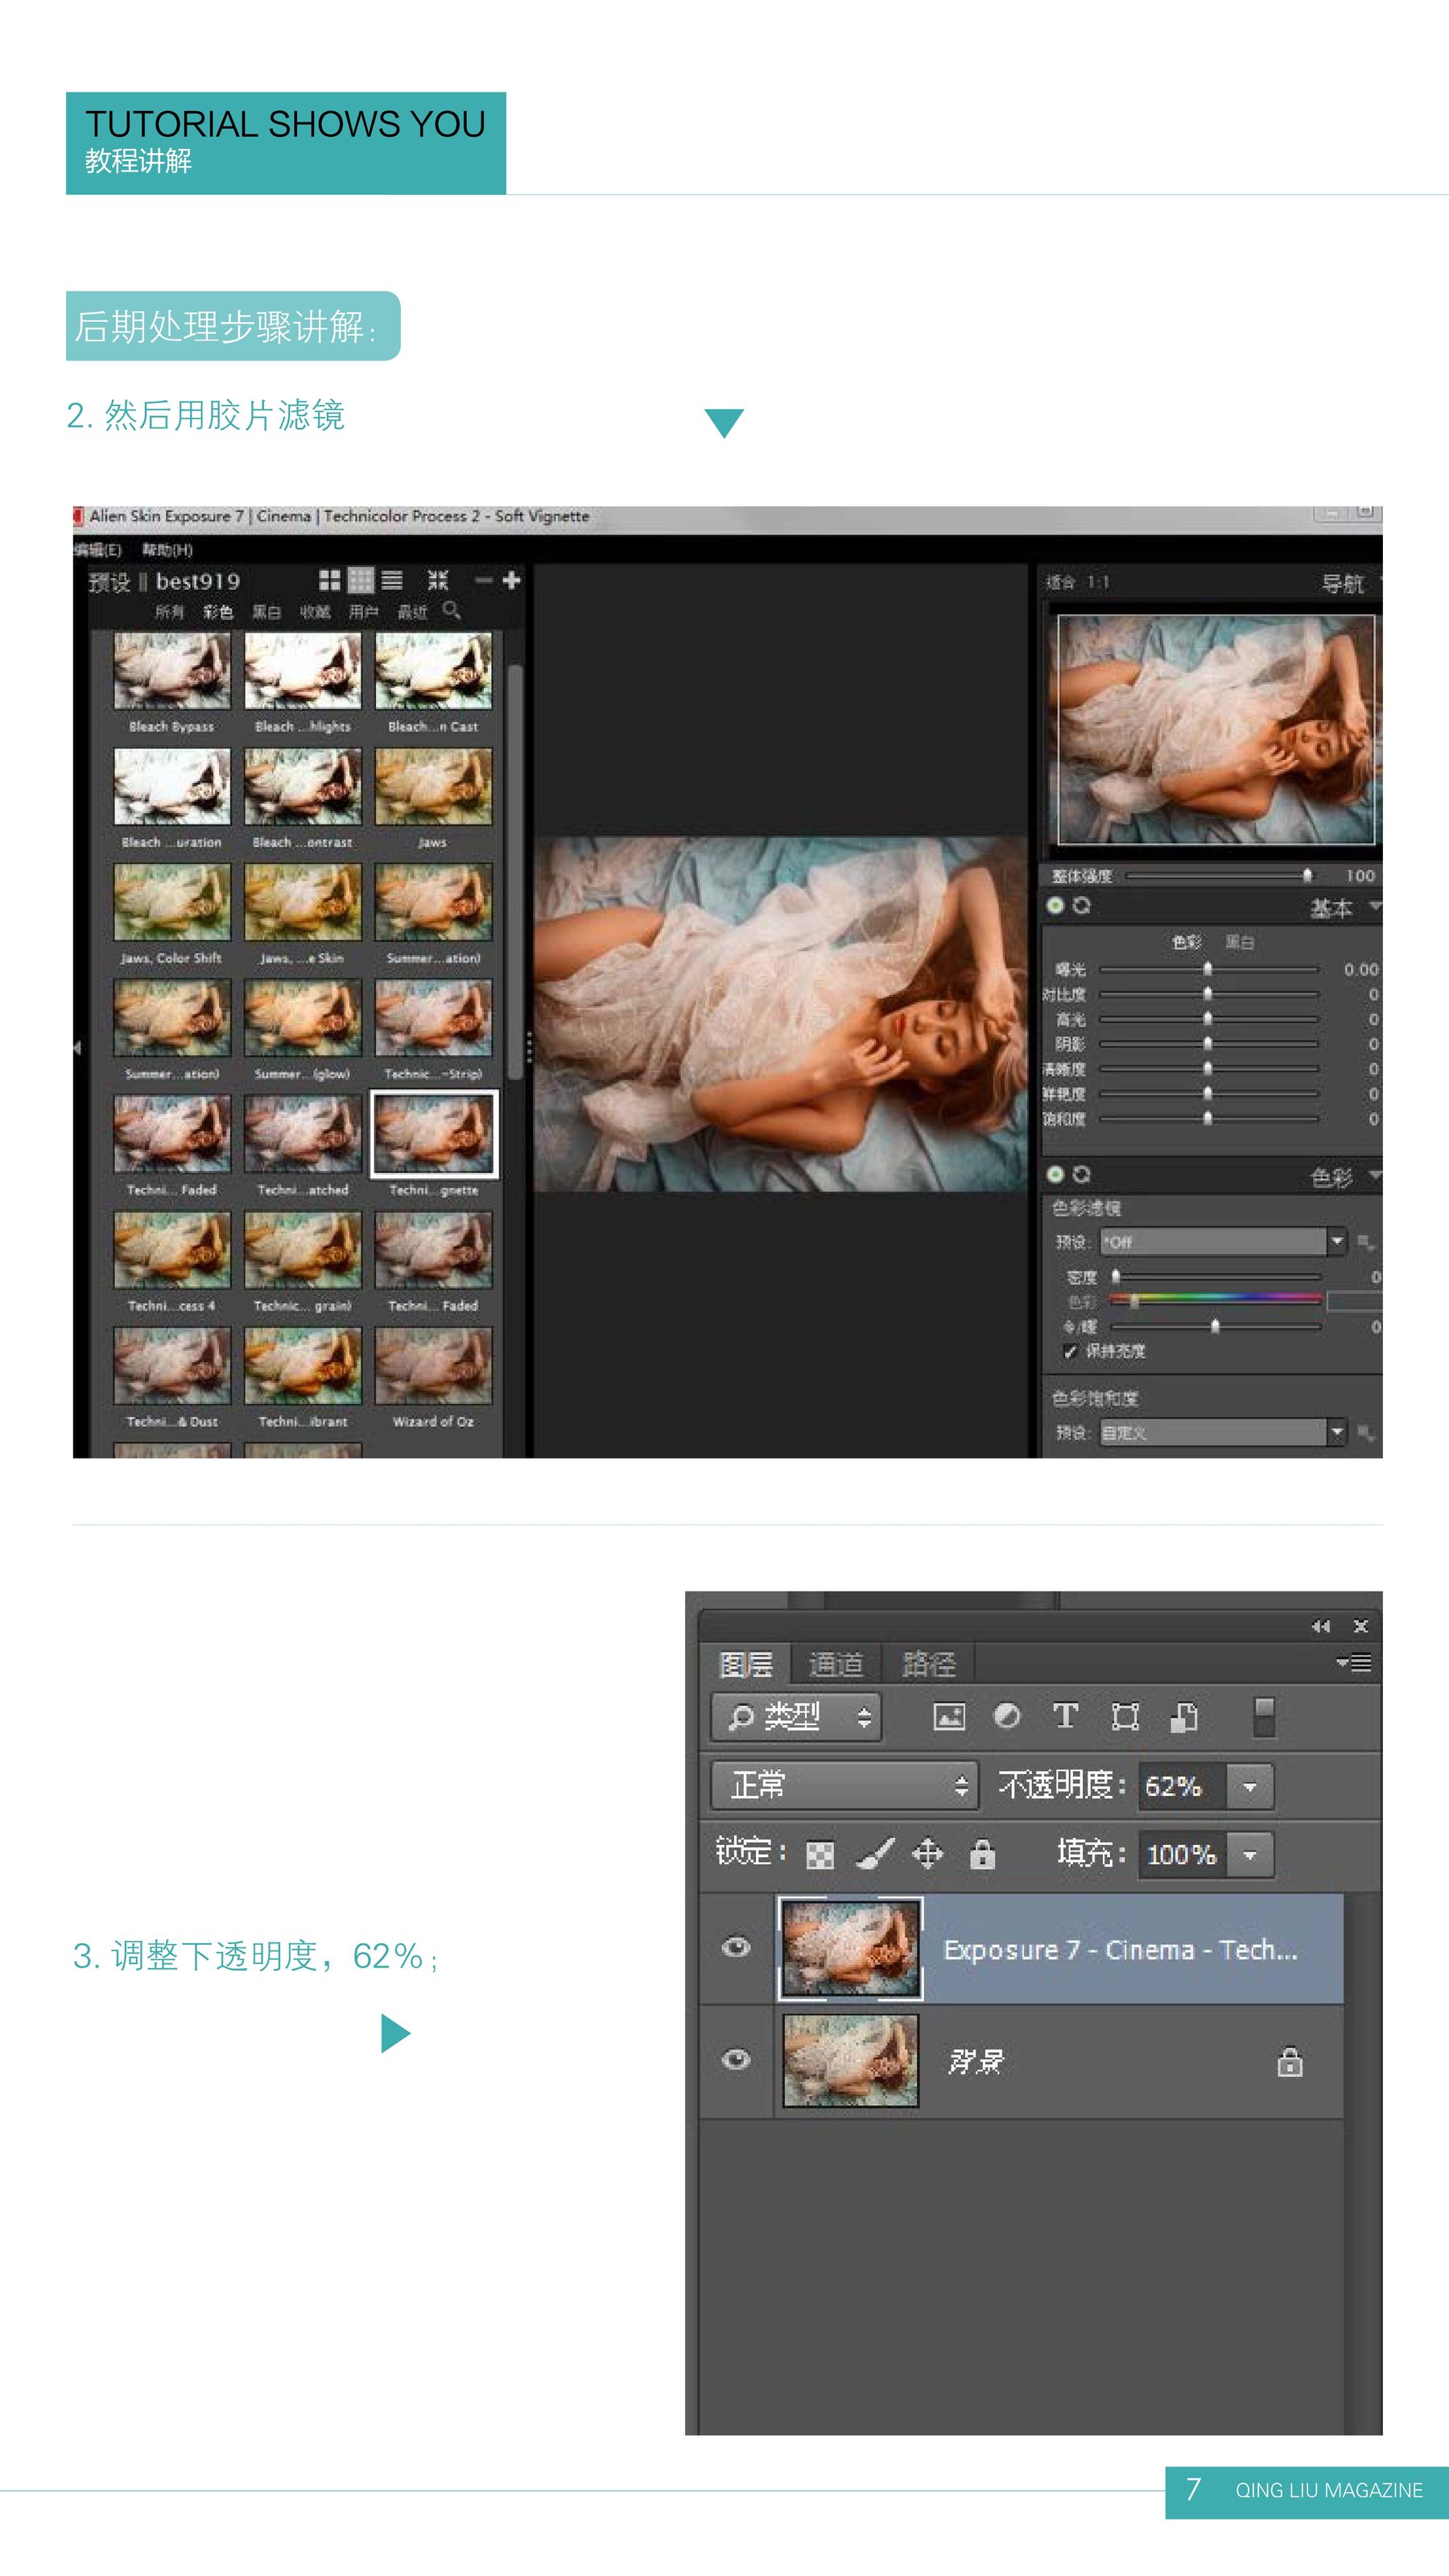This screenshot has width=1449, height=2576.
Task: Click the pixel layer filter icon
Action: [948, 1717]
